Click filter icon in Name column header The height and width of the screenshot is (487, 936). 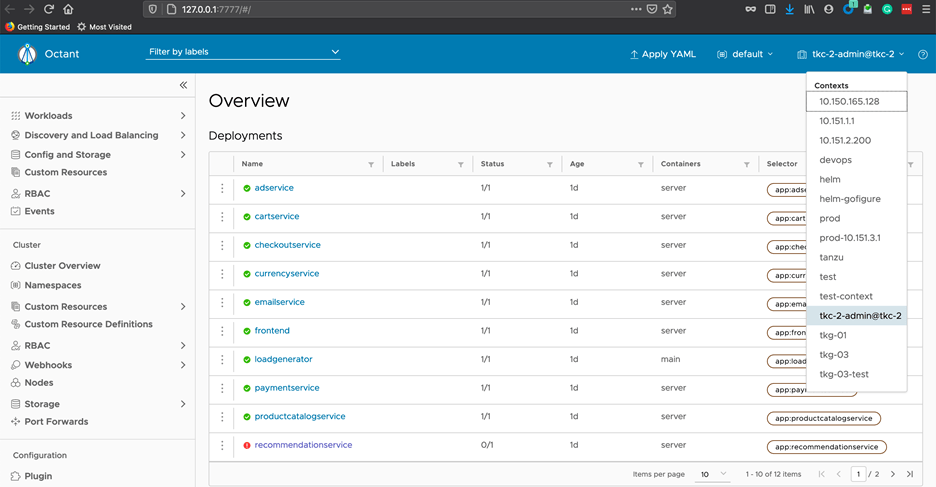[x=371, y=164]
